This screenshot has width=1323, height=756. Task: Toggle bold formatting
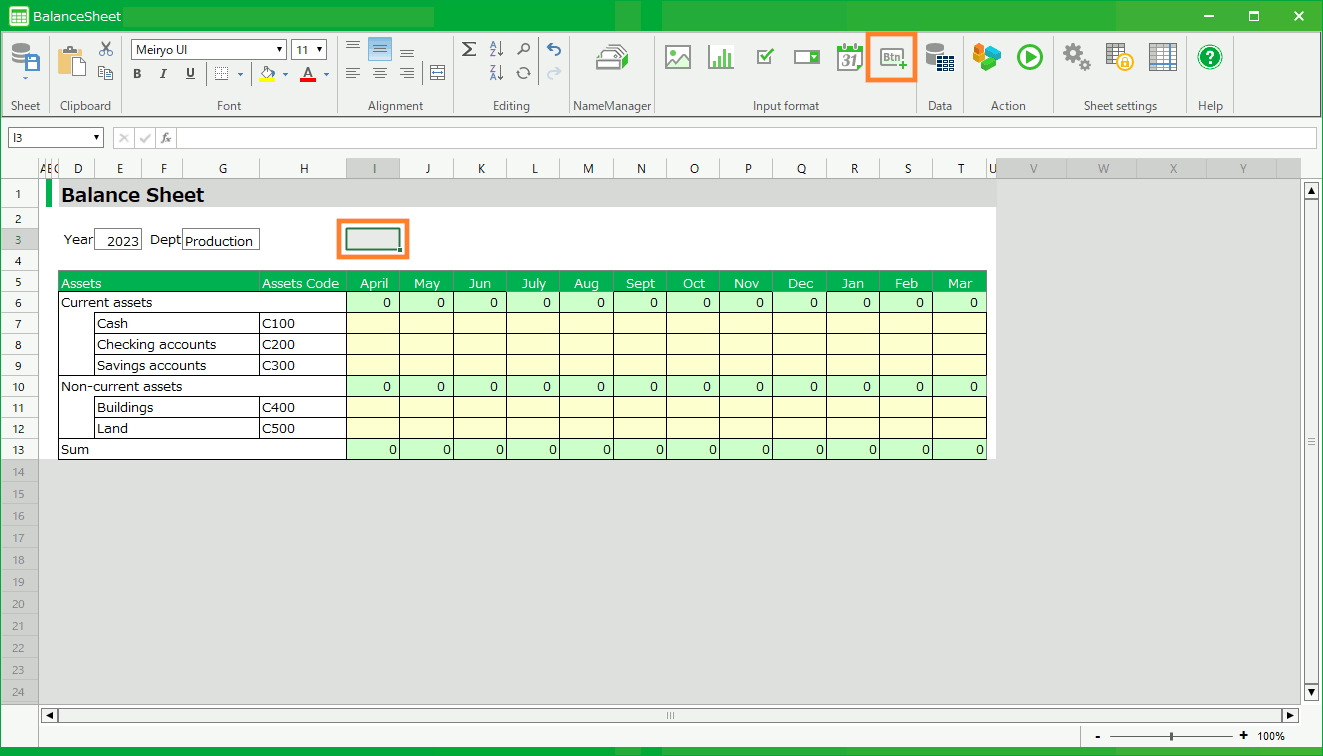click(137, 74)
